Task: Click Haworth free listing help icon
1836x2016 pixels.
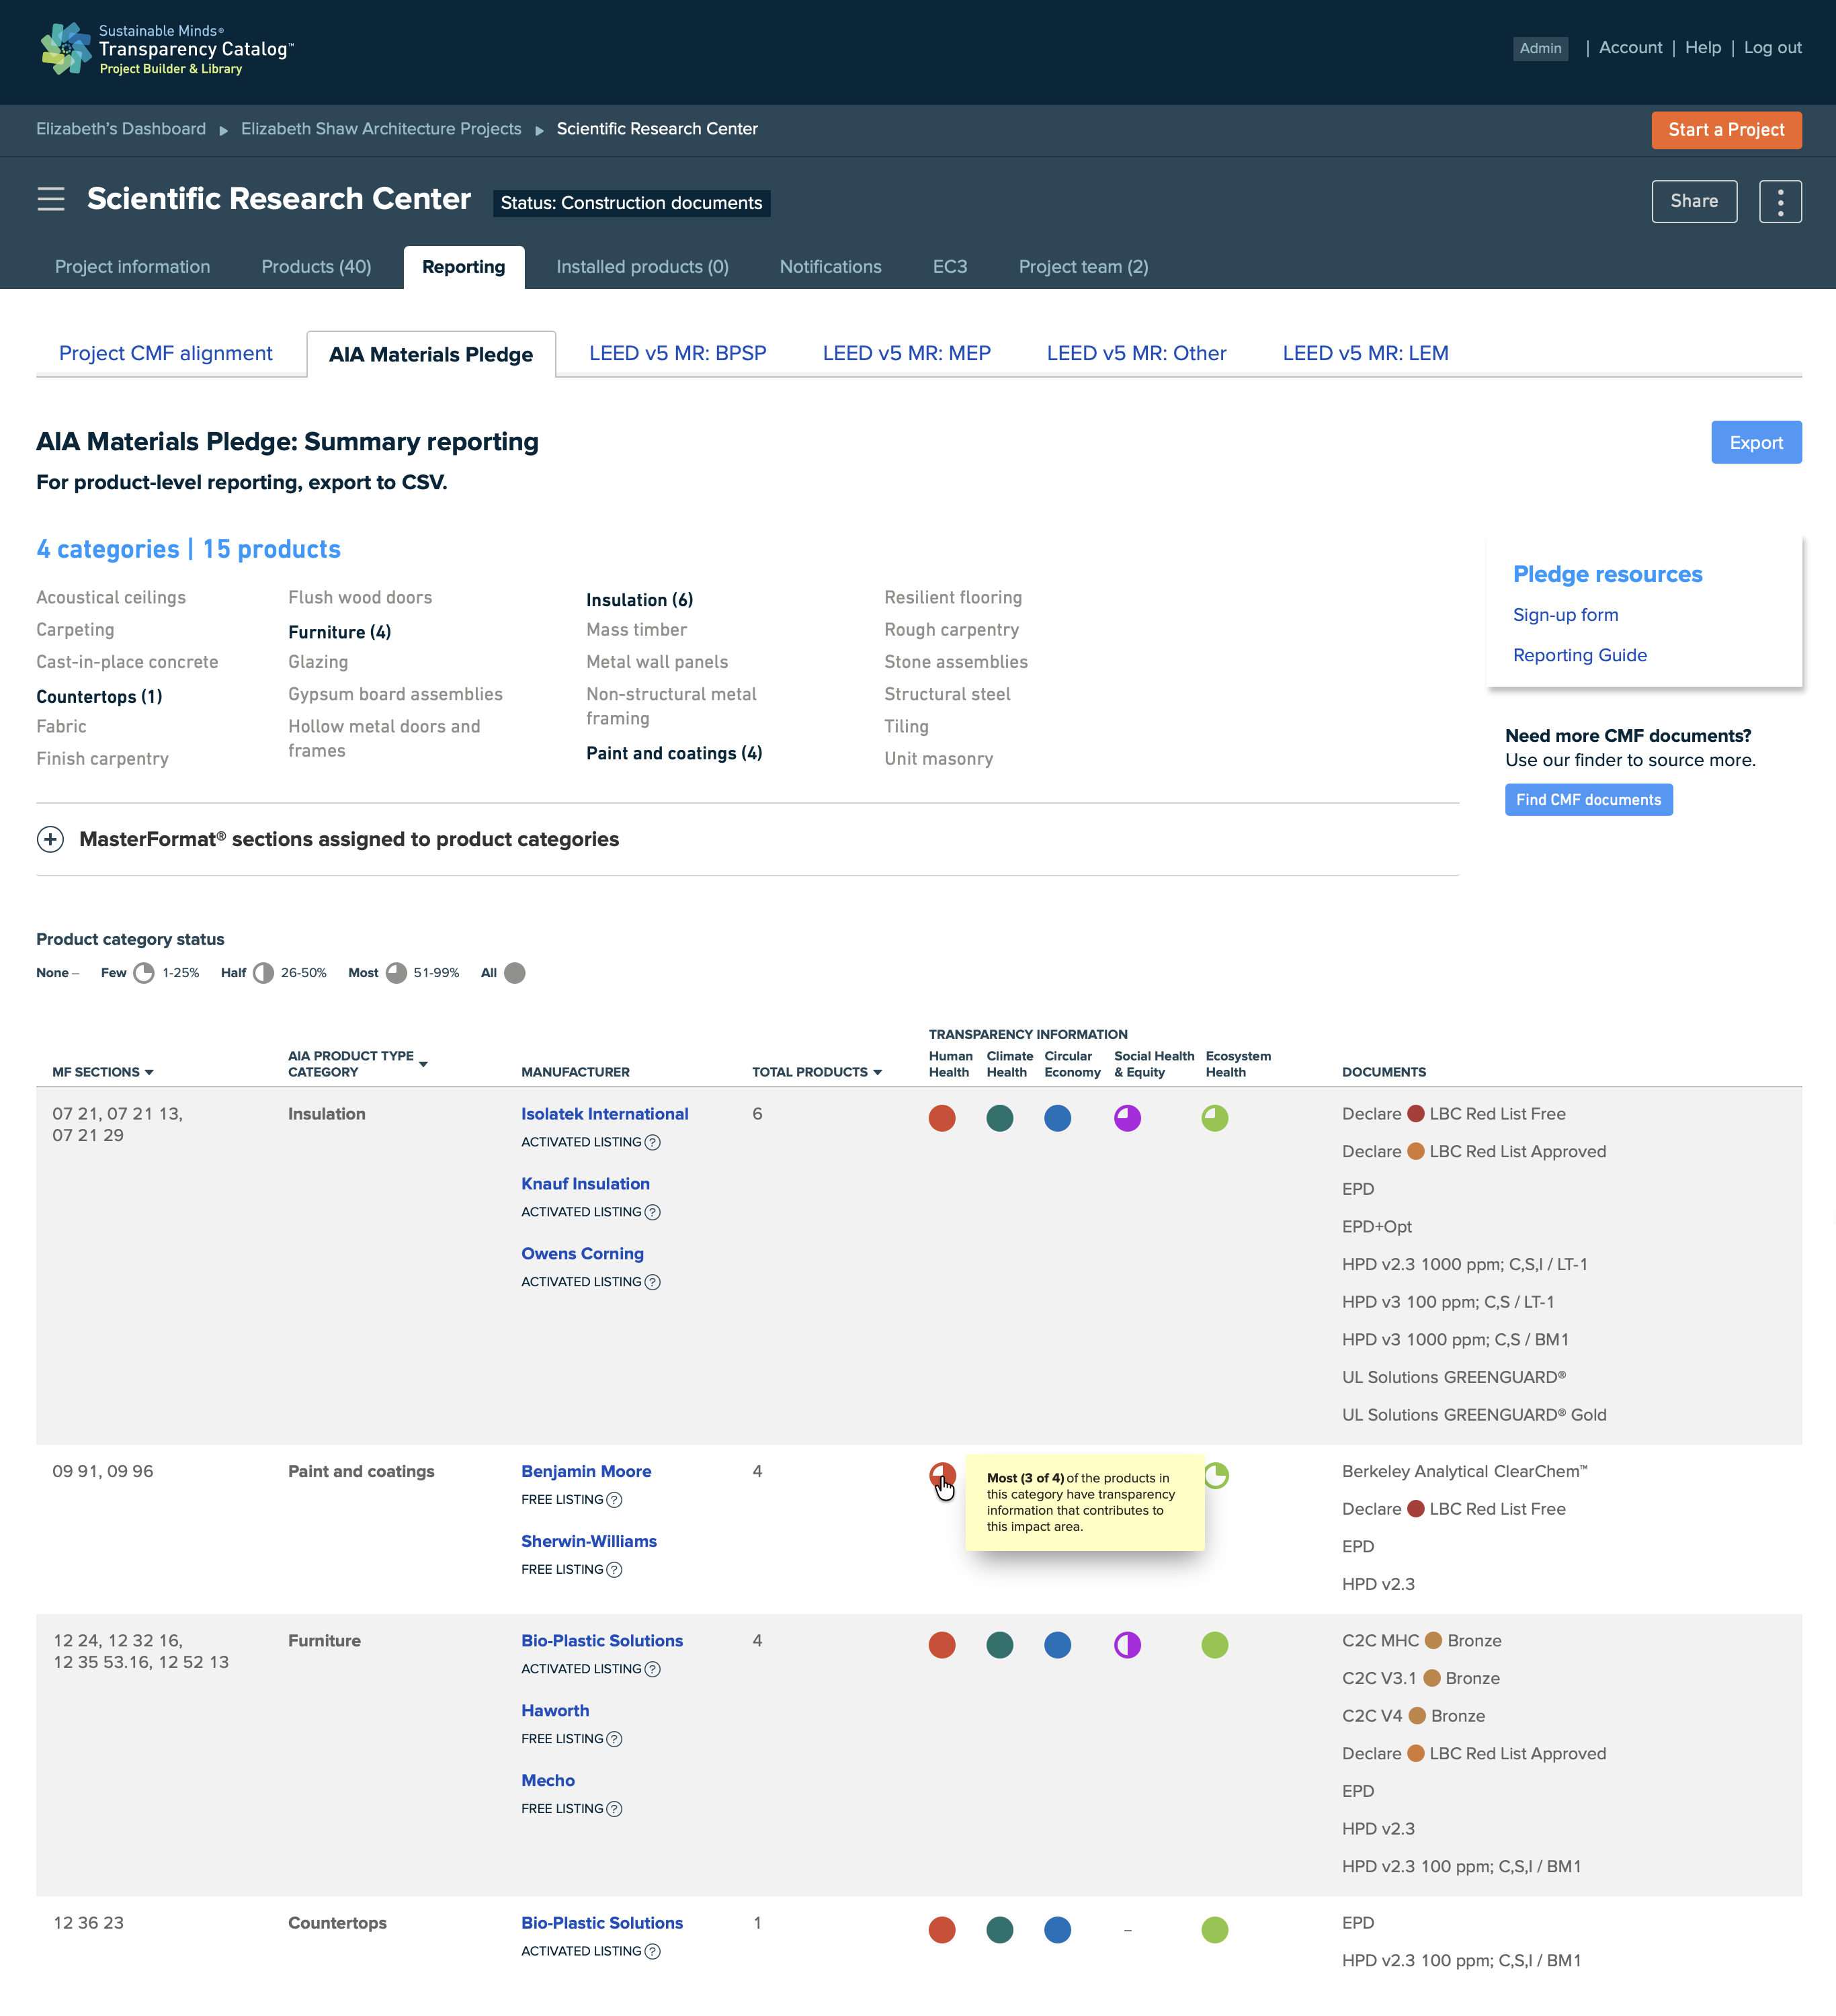Action: coord(614,1739)
